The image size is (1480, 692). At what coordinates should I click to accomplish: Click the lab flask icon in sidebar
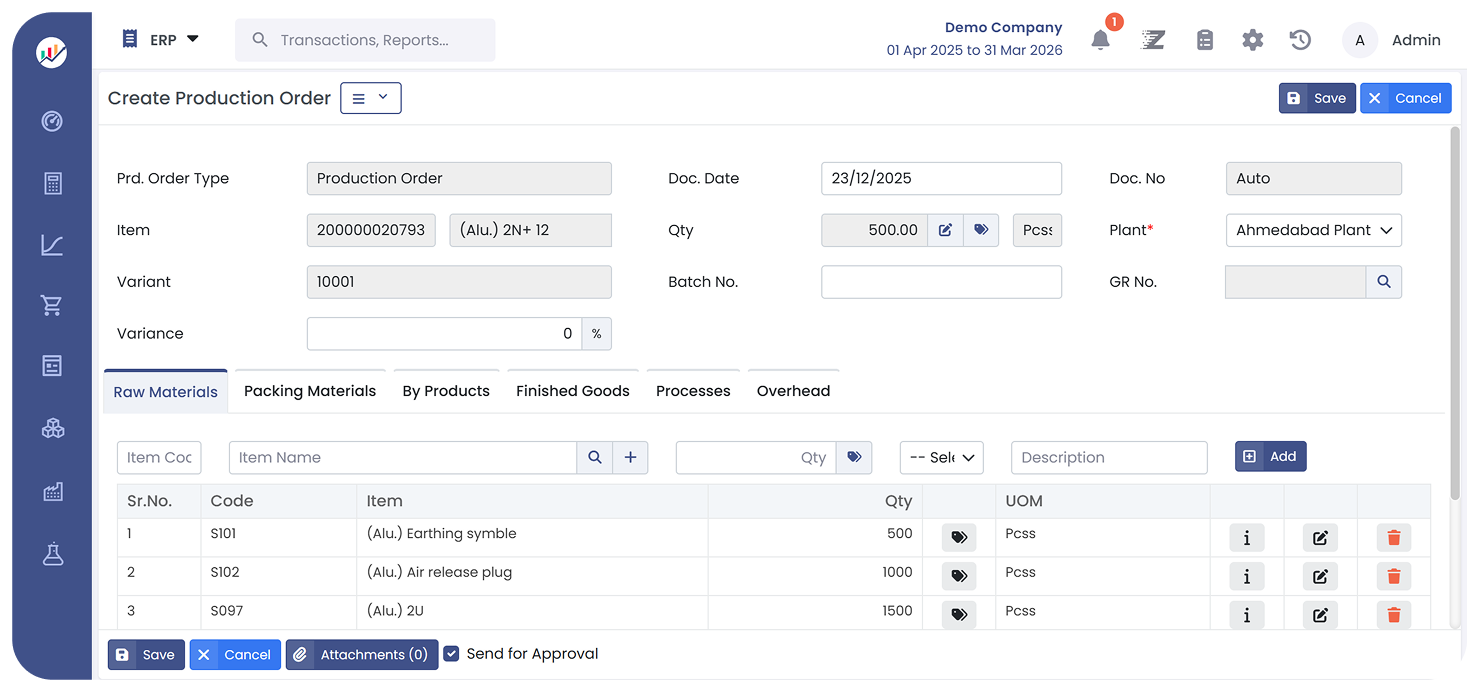[52, 554]
